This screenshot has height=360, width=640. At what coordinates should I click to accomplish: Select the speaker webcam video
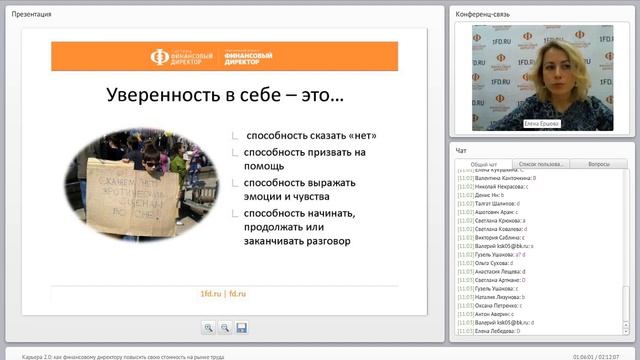(542, 78)
